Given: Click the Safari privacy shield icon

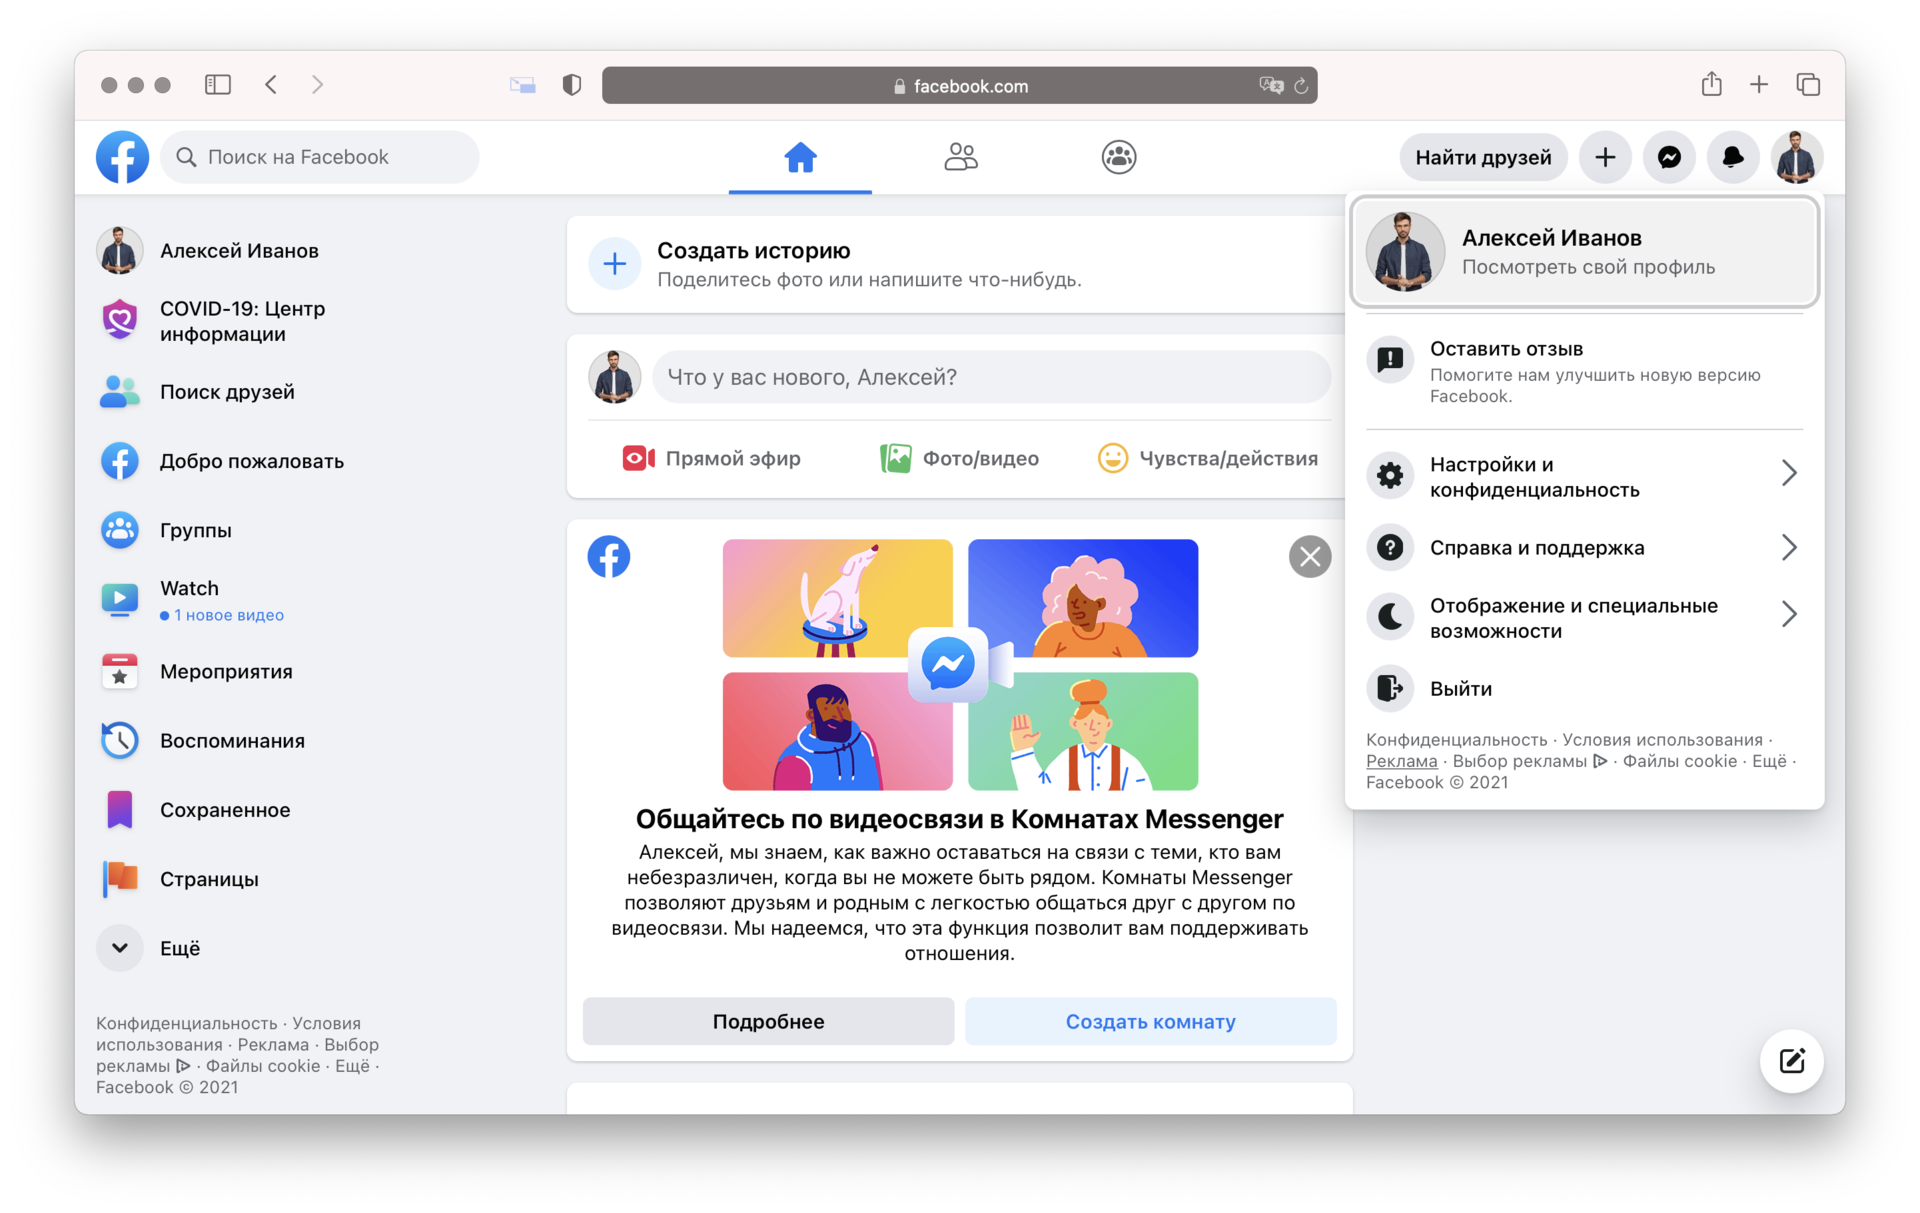Looking at the screenshot, I should pyautogui.click(x=572, y=85).
